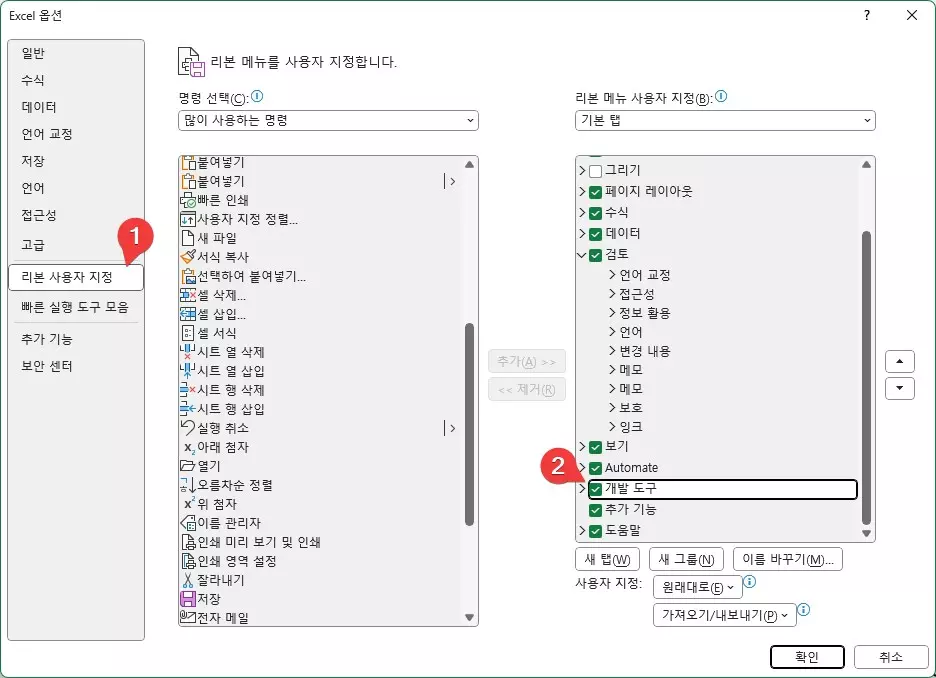This screenshot has width=936, height=678.
Task: Click the ascending sort (오름차순 정렬) icon
Action: (x=187, y=485)
